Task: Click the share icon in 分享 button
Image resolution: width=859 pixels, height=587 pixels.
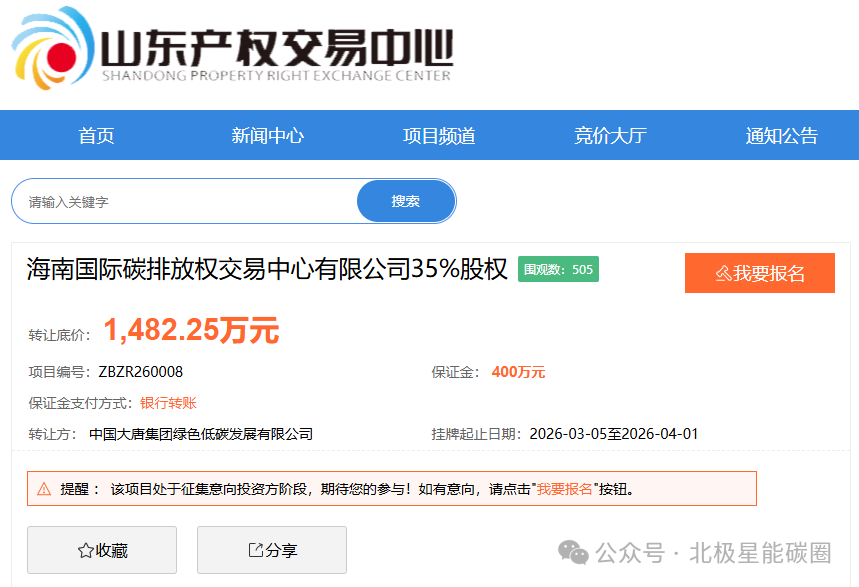Action: [x=254, y=550]
